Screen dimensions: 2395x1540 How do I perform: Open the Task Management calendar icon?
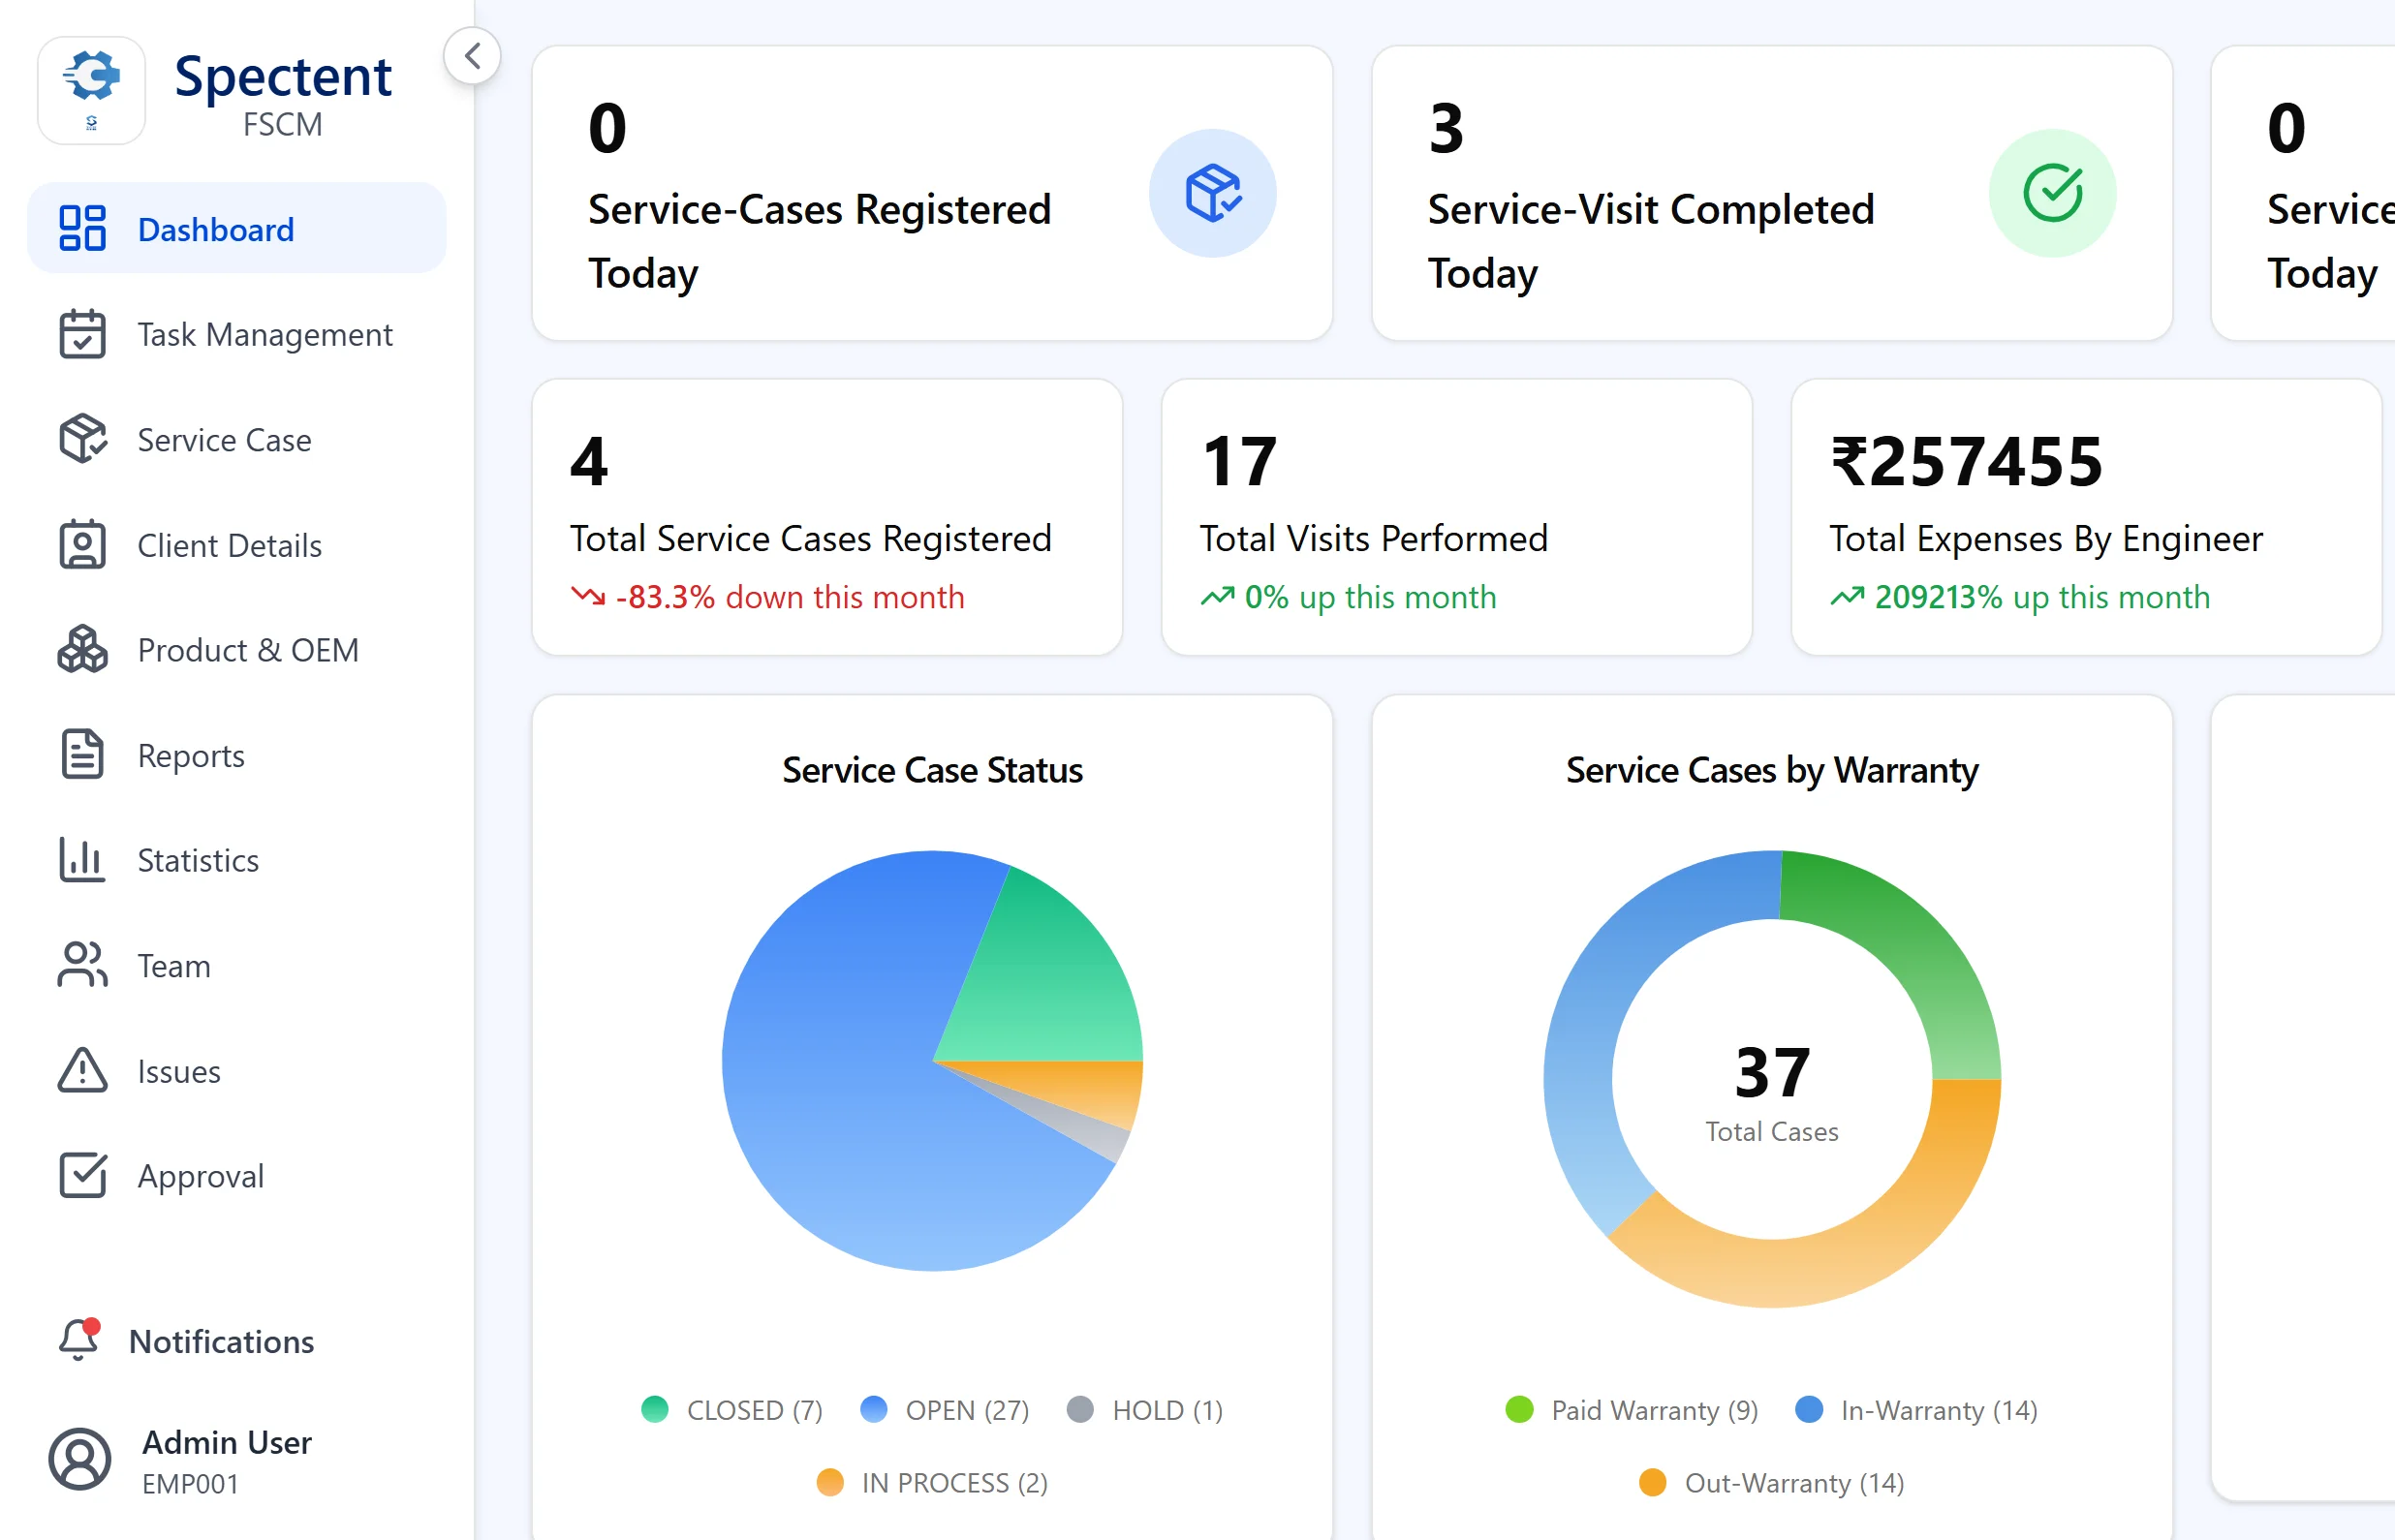(82, 334)
